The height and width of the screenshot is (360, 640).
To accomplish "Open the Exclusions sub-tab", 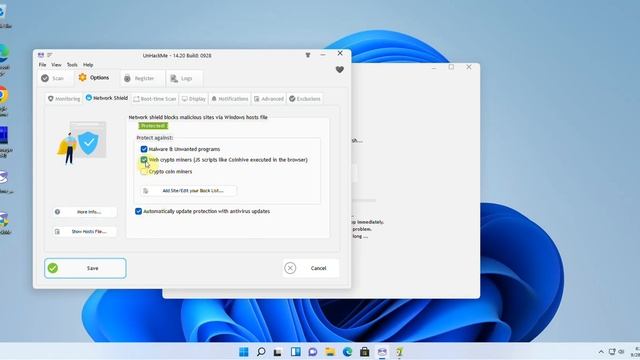I will [305, 99].
